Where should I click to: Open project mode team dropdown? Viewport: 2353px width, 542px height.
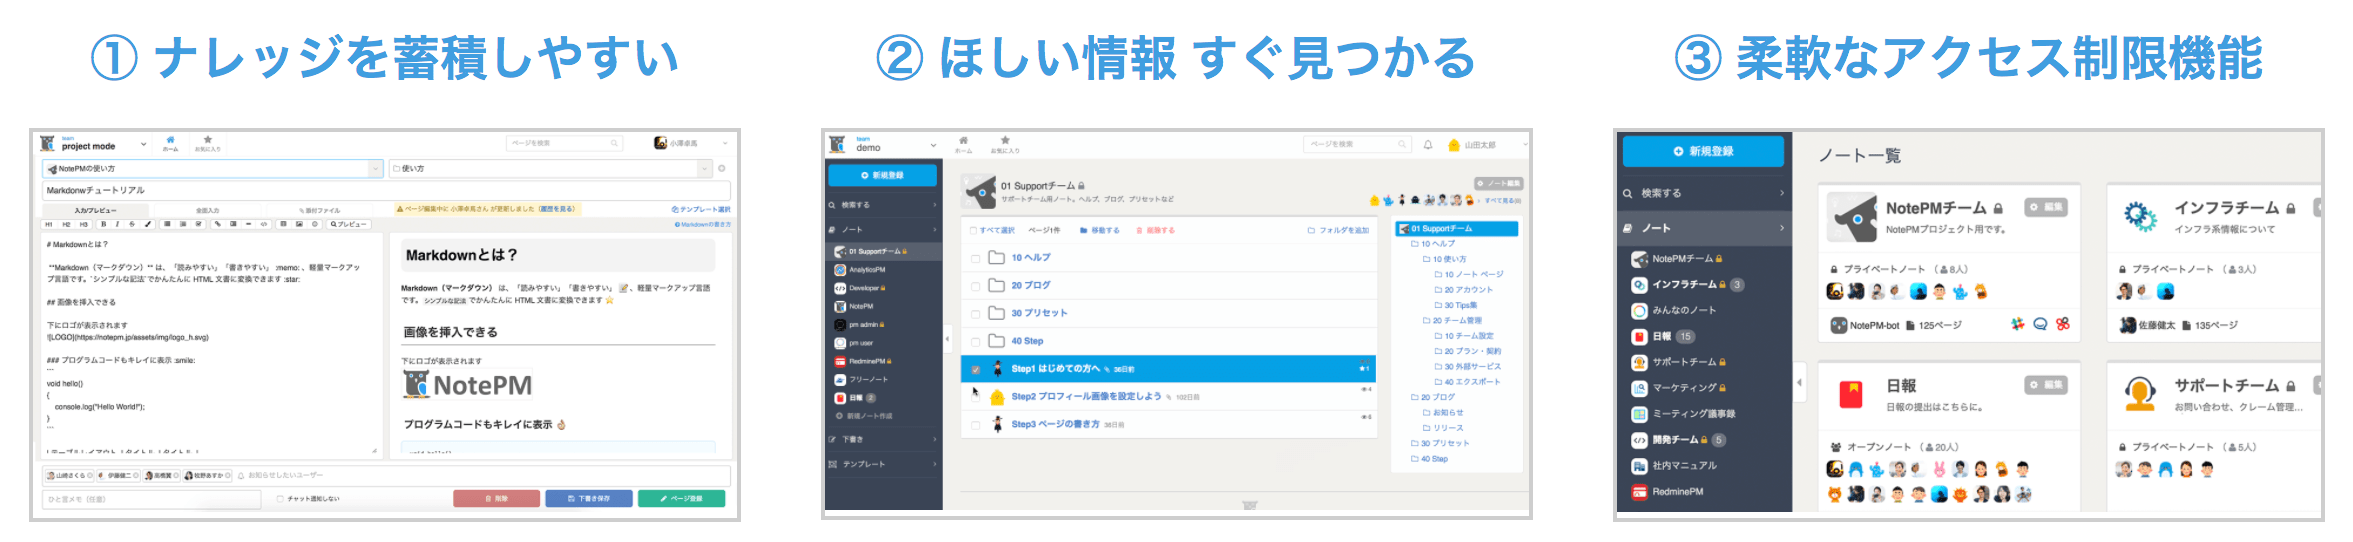(143, 145)
